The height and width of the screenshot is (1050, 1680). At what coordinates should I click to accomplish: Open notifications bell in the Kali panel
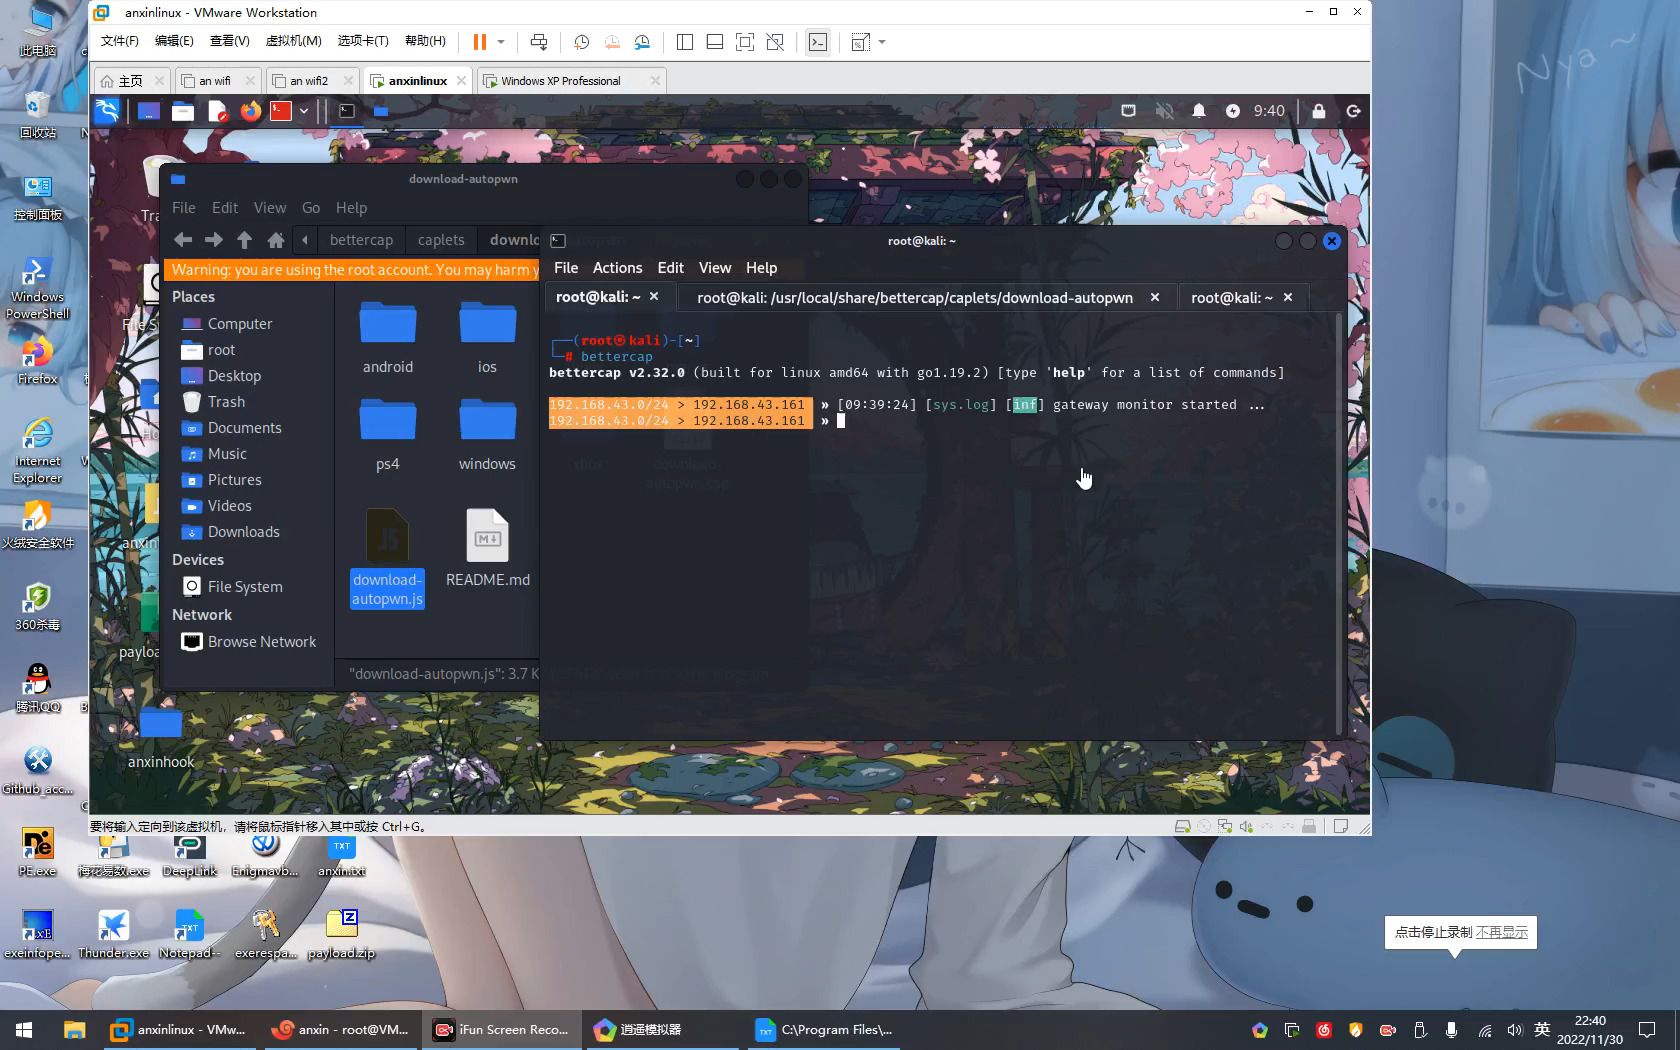[1198, 111]
